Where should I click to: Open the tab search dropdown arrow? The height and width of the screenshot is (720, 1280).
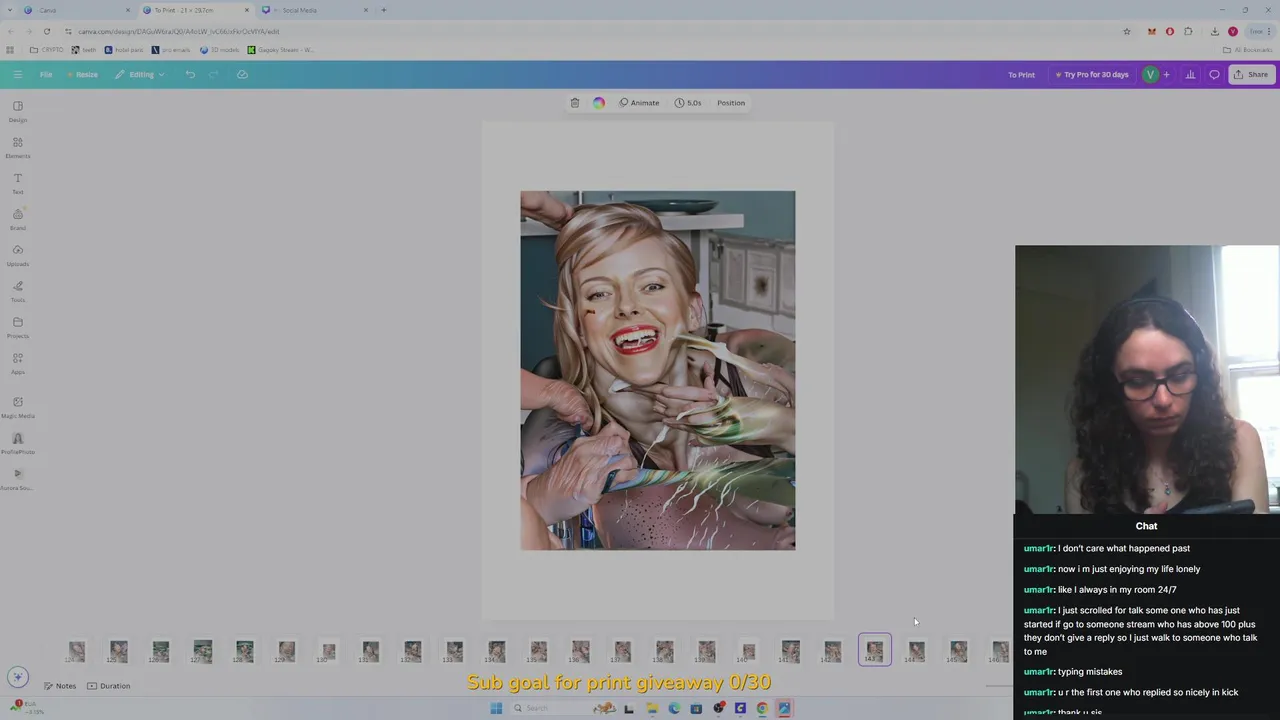pos(10,10)
